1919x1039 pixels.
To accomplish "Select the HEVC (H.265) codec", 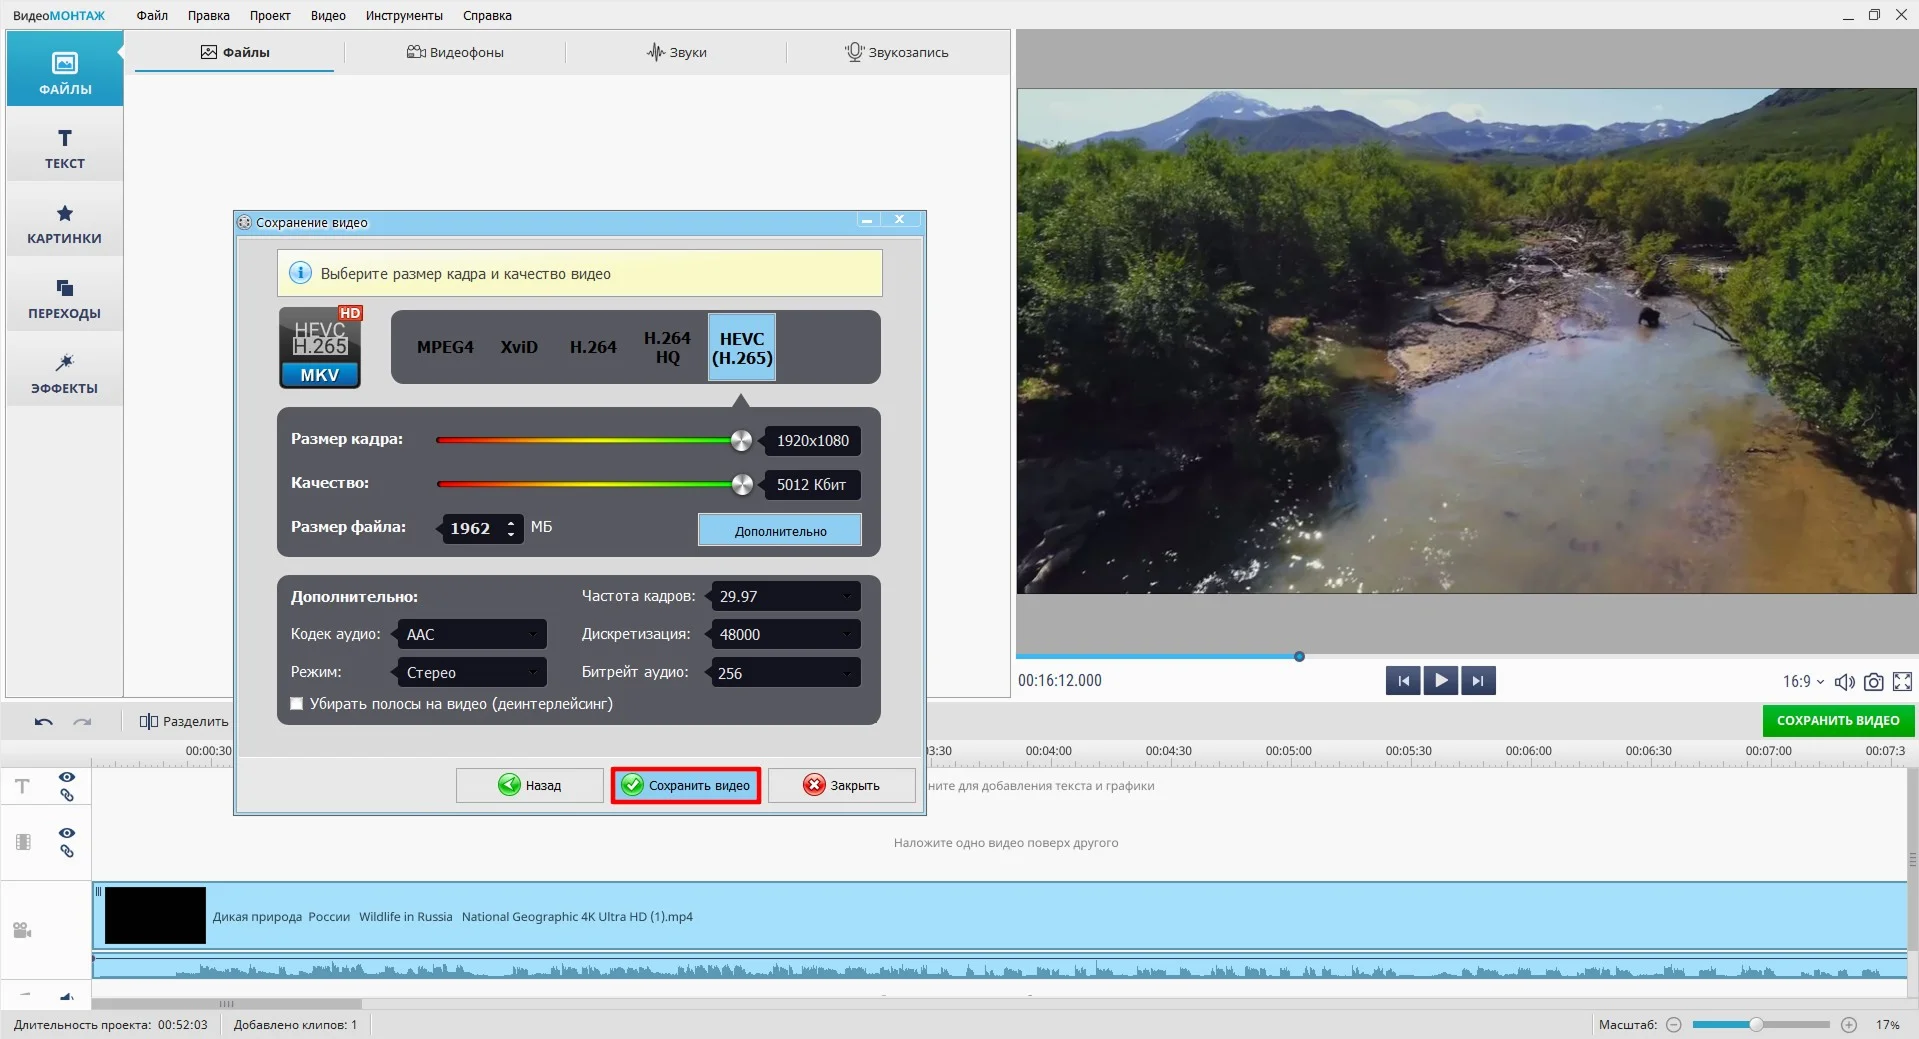I will coord(742,347).
